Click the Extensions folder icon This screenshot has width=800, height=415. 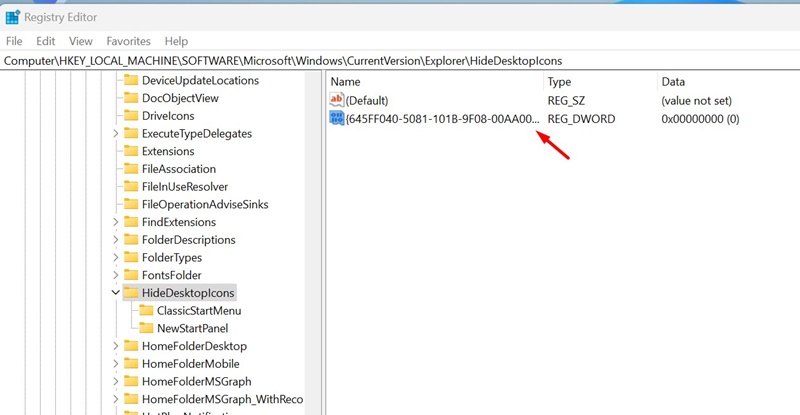(131, 151)
